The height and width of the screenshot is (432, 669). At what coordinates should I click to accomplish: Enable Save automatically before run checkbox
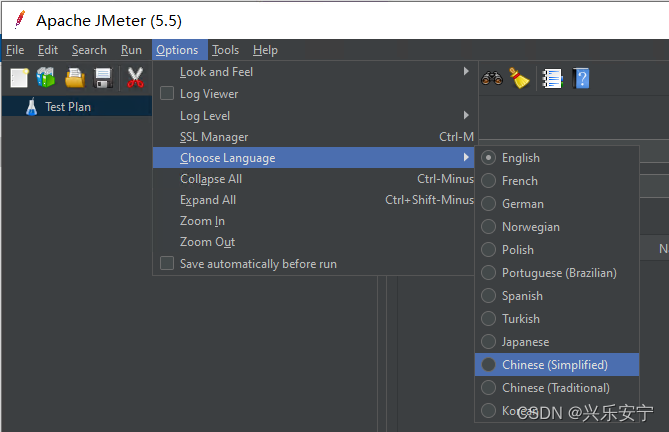pyautogui.click(x=167, y=264)
